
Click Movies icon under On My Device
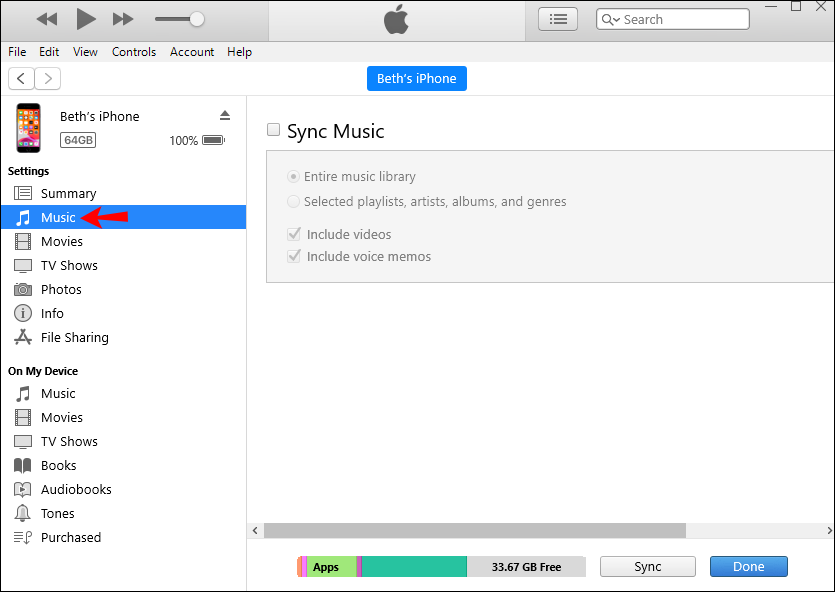click(22, 417)
